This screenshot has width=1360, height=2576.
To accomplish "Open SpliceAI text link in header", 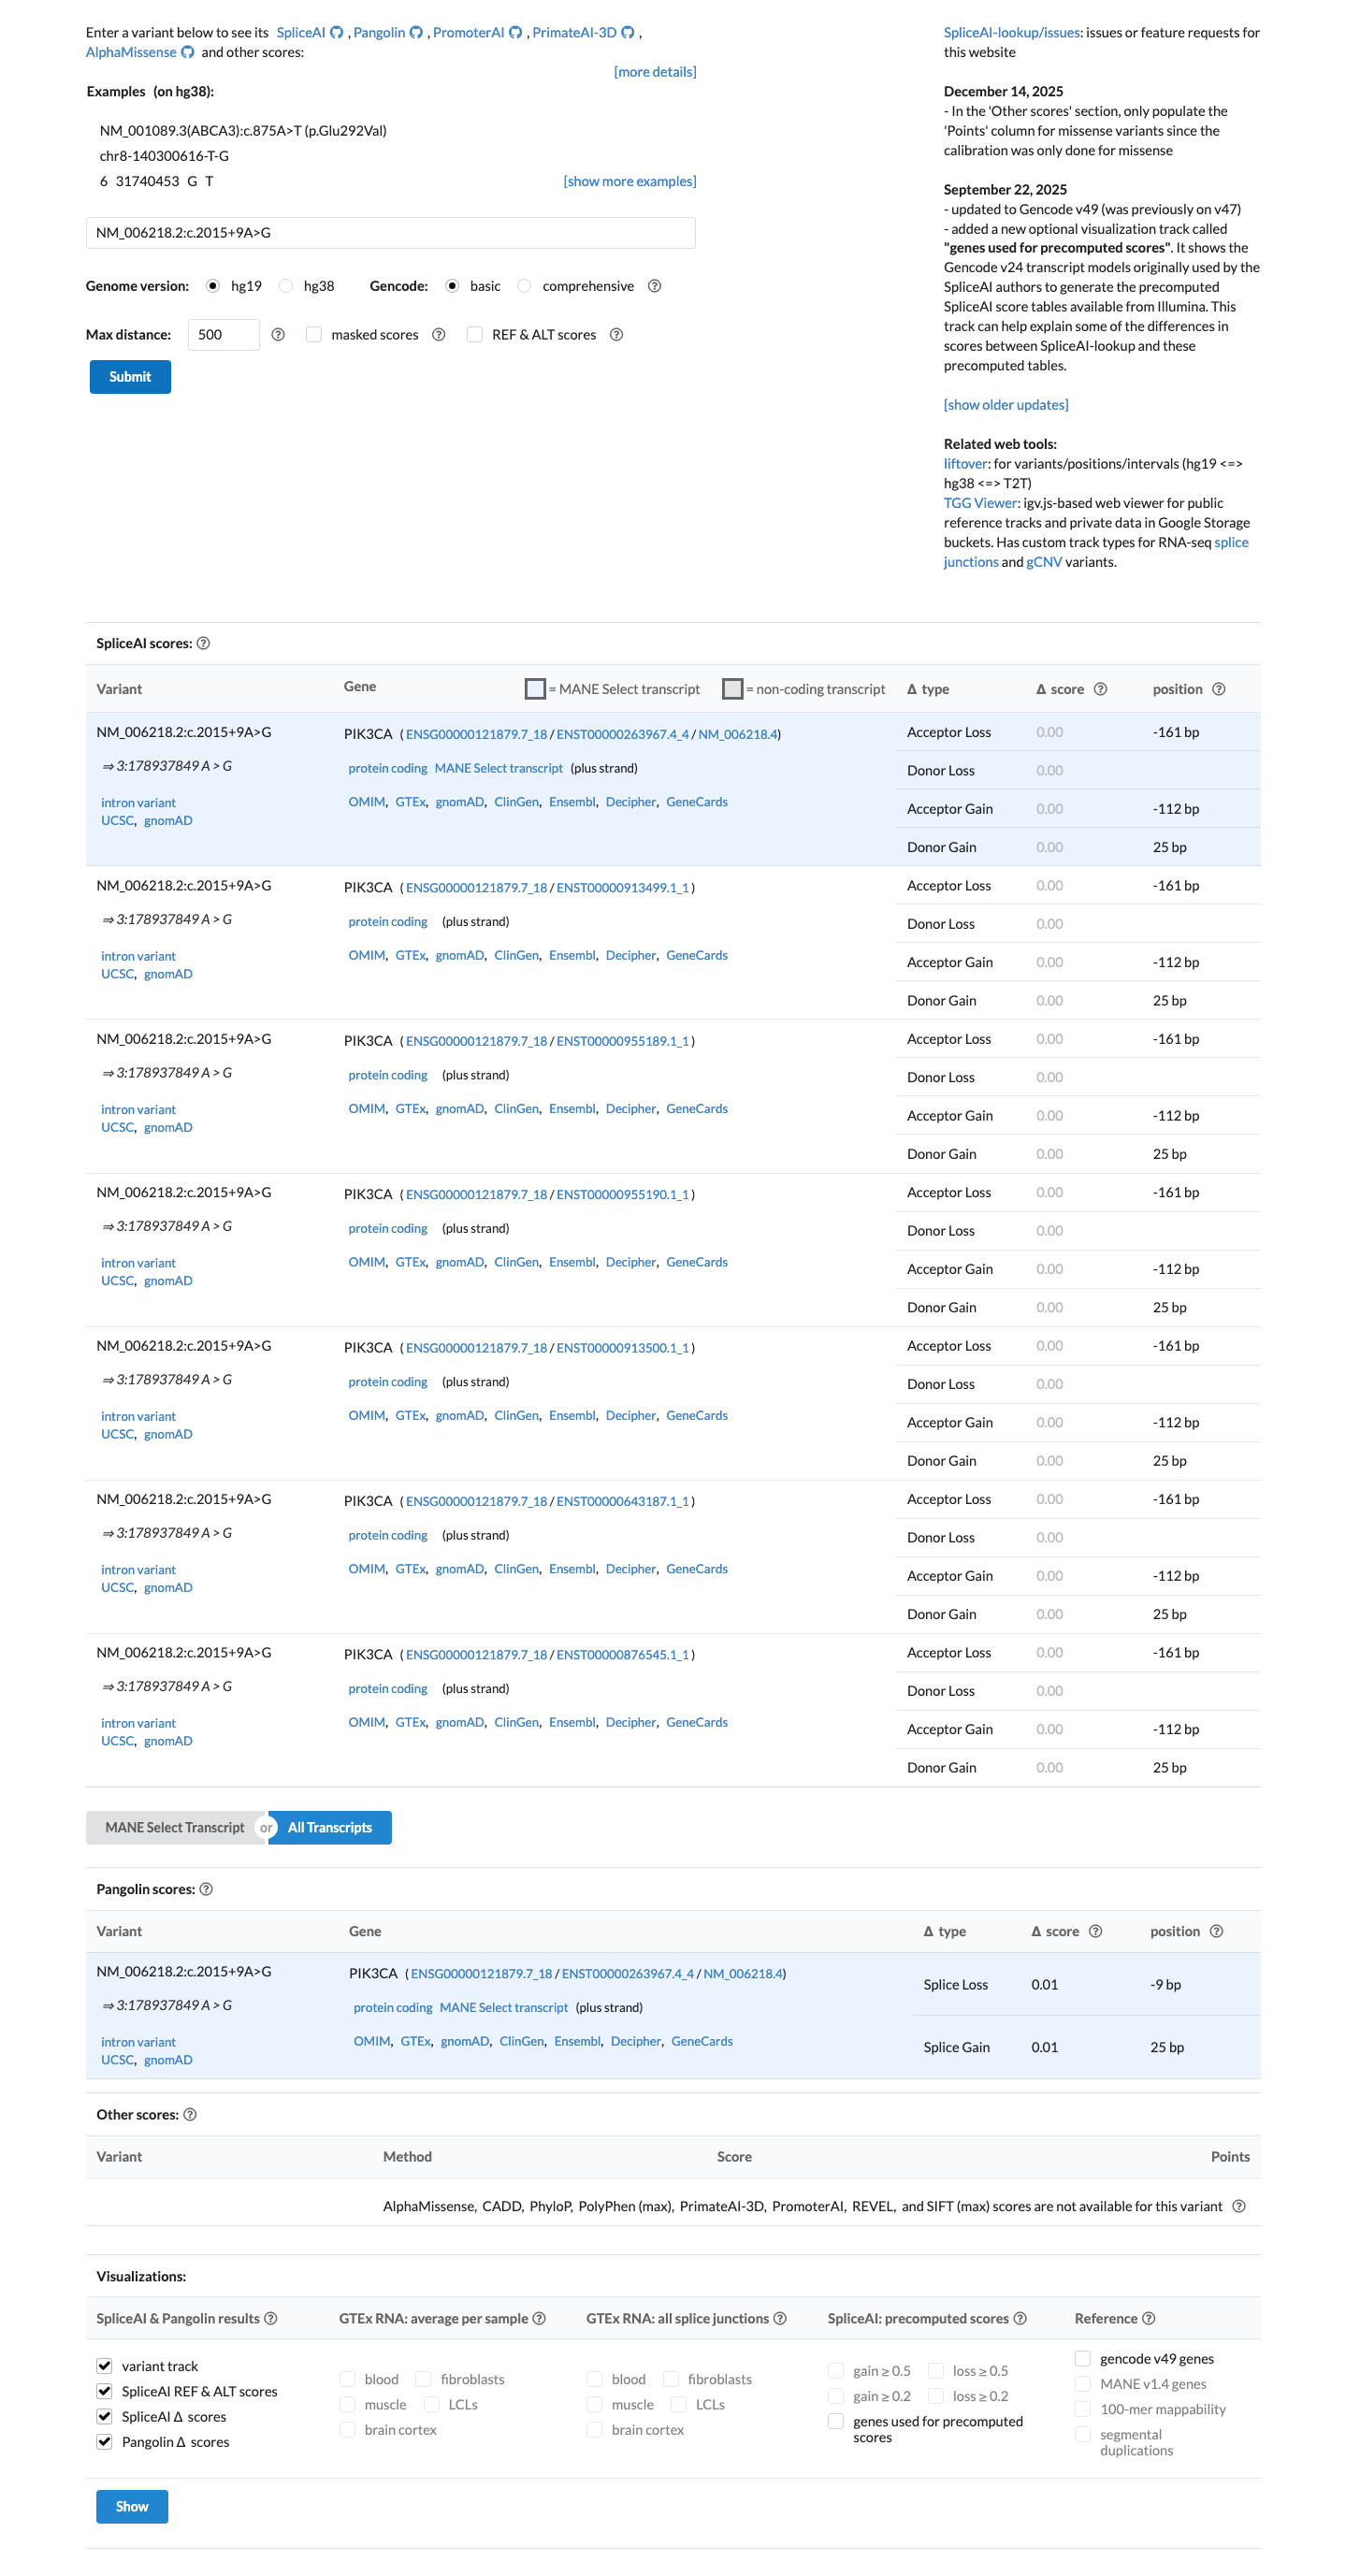I will coord(301,32).
